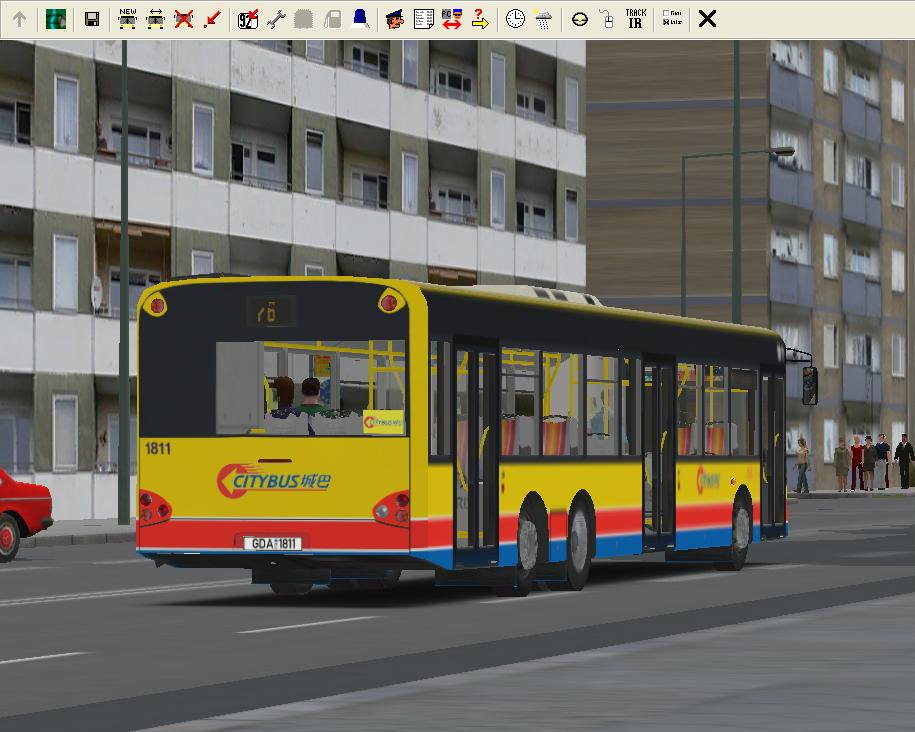Set time with the clock icon
This screenshot has height=732, width=915.
click(515, 19)
